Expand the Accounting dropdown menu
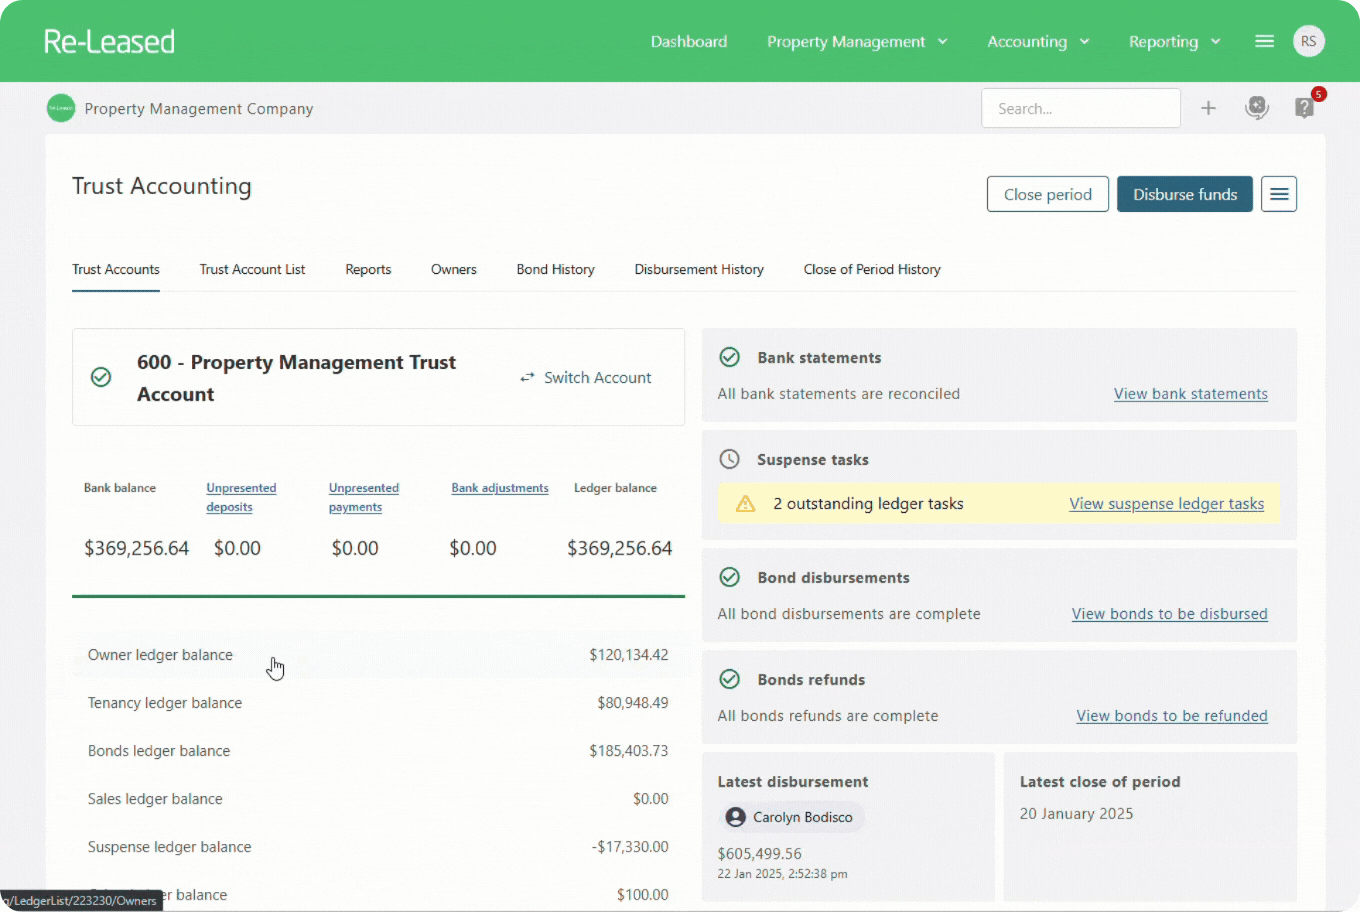The height and width of the screenshot is (912, 1360). (x=1038, y=41)
